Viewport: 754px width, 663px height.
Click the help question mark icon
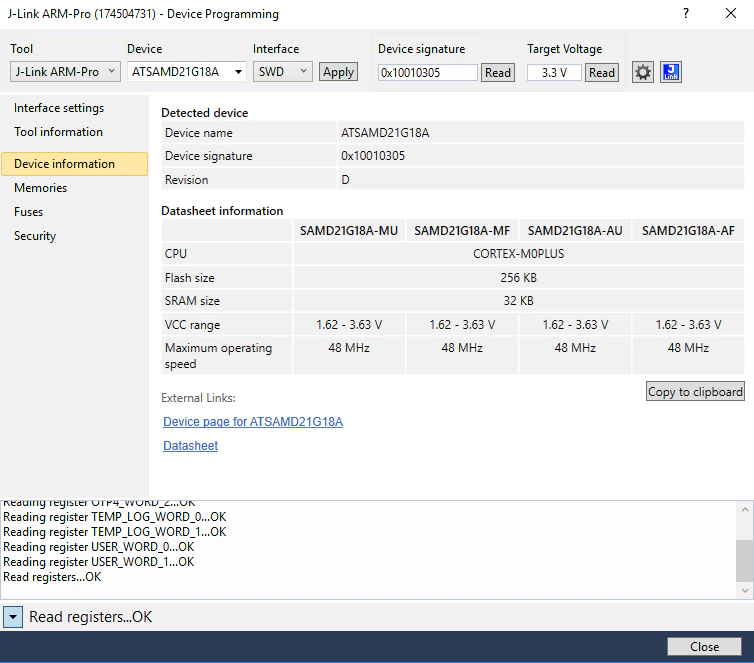click(x=686, y=13)
